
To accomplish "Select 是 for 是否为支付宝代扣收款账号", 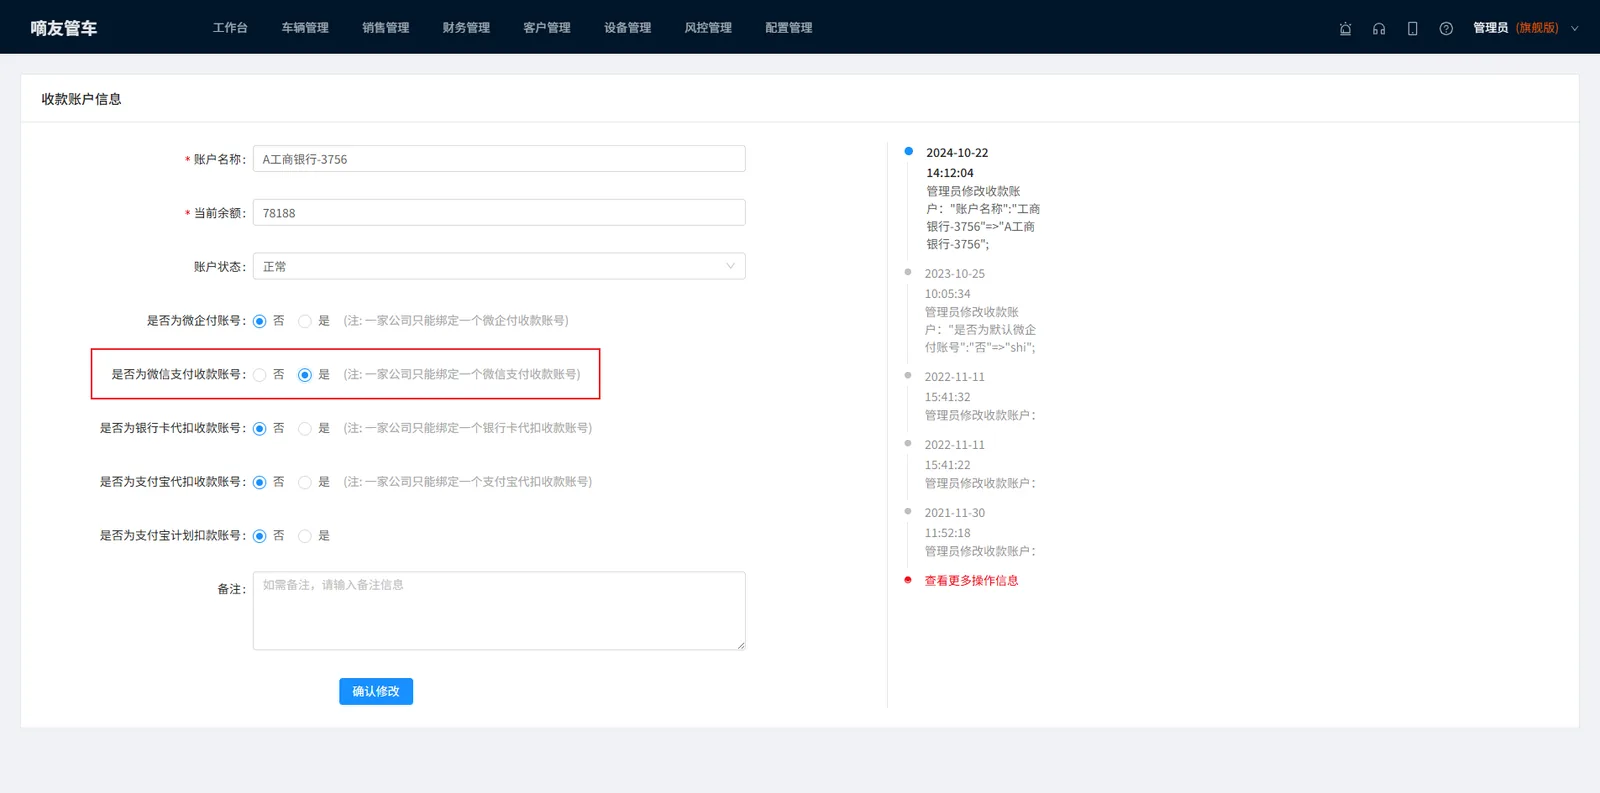I will (305, 482).
